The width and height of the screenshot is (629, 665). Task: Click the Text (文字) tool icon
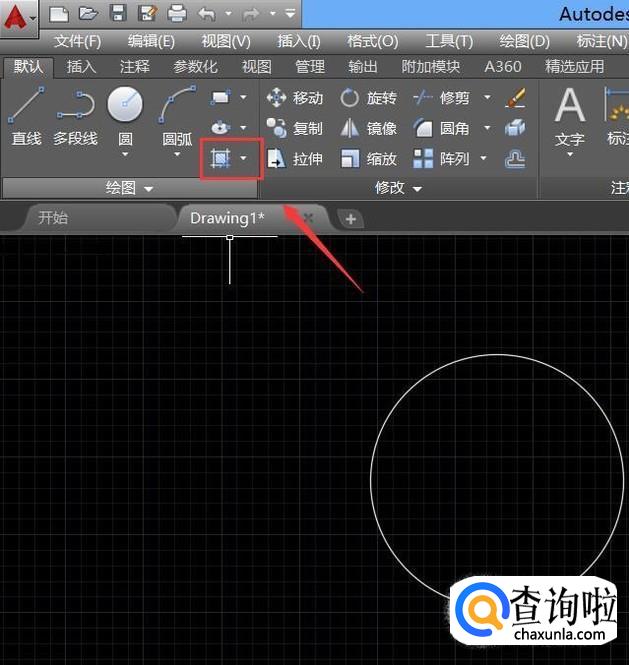(x=569, y=107)
